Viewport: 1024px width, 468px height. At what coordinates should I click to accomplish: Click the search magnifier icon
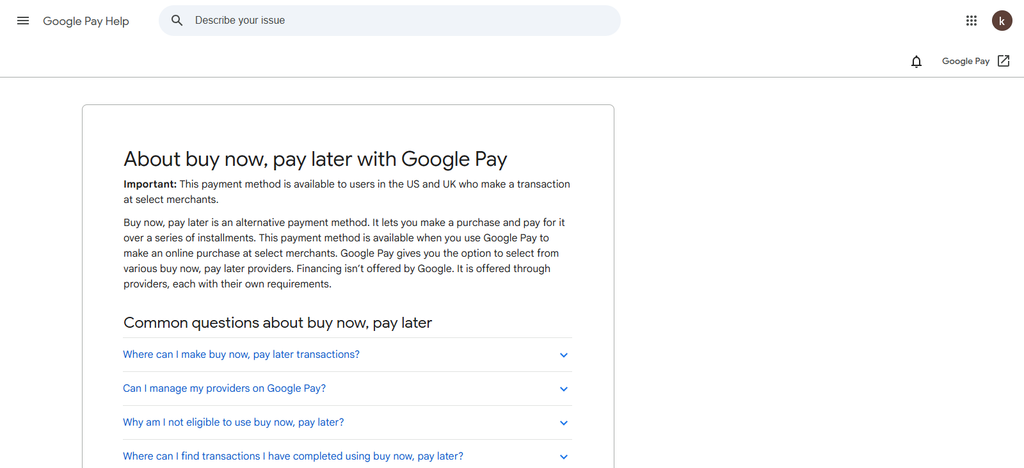click(177, 20)
